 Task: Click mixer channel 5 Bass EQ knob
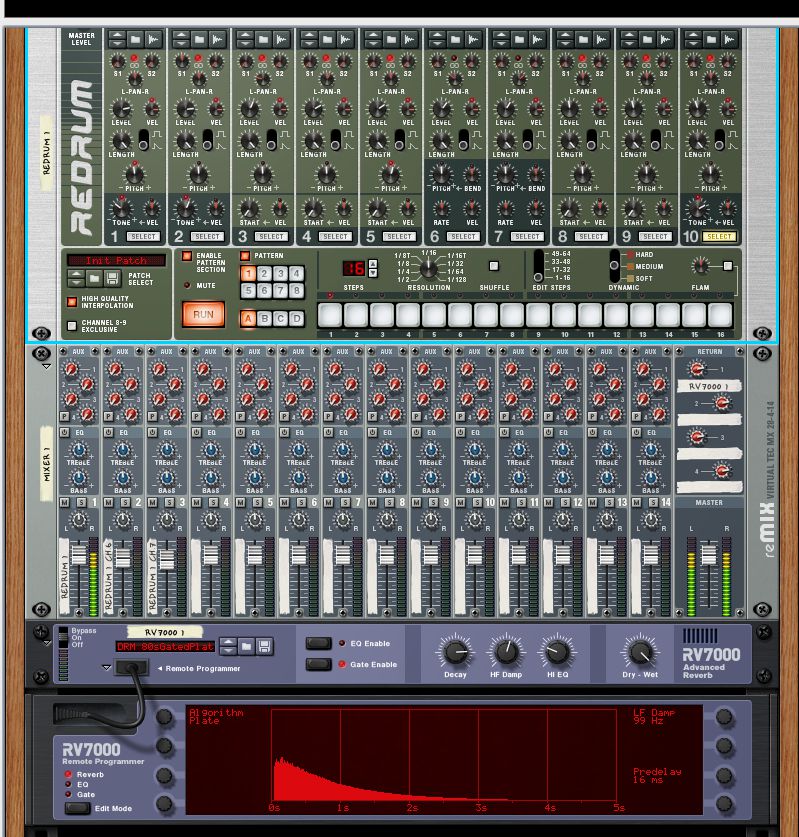tap(255, 478)
